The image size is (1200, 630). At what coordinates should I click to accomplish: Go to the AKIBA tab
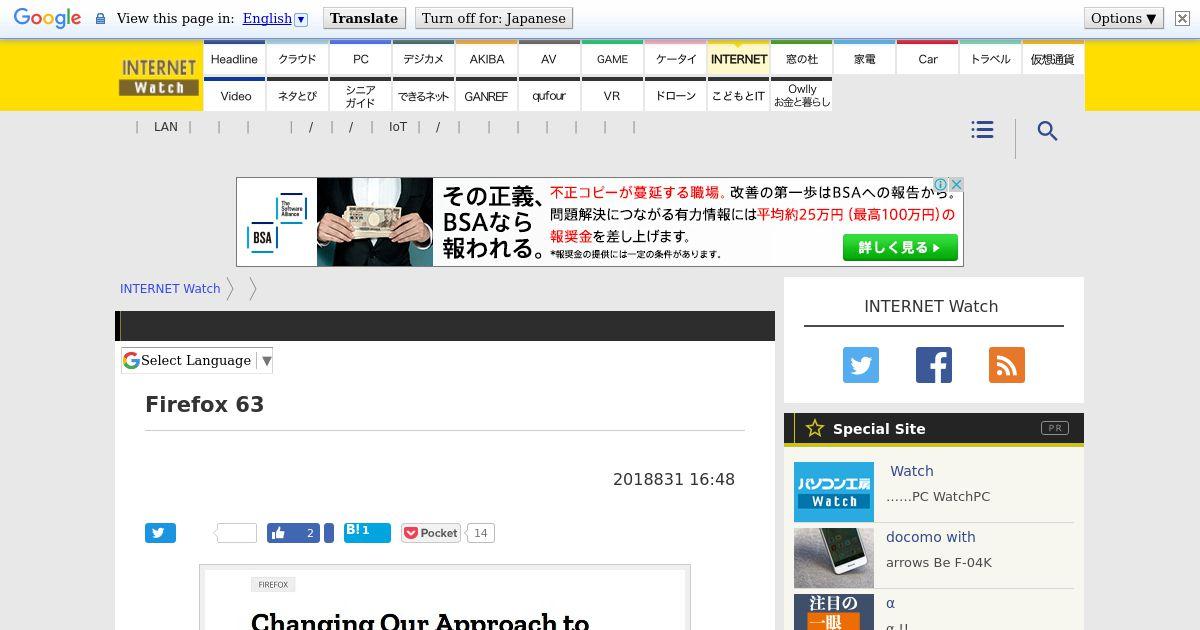tap(486, 59)
